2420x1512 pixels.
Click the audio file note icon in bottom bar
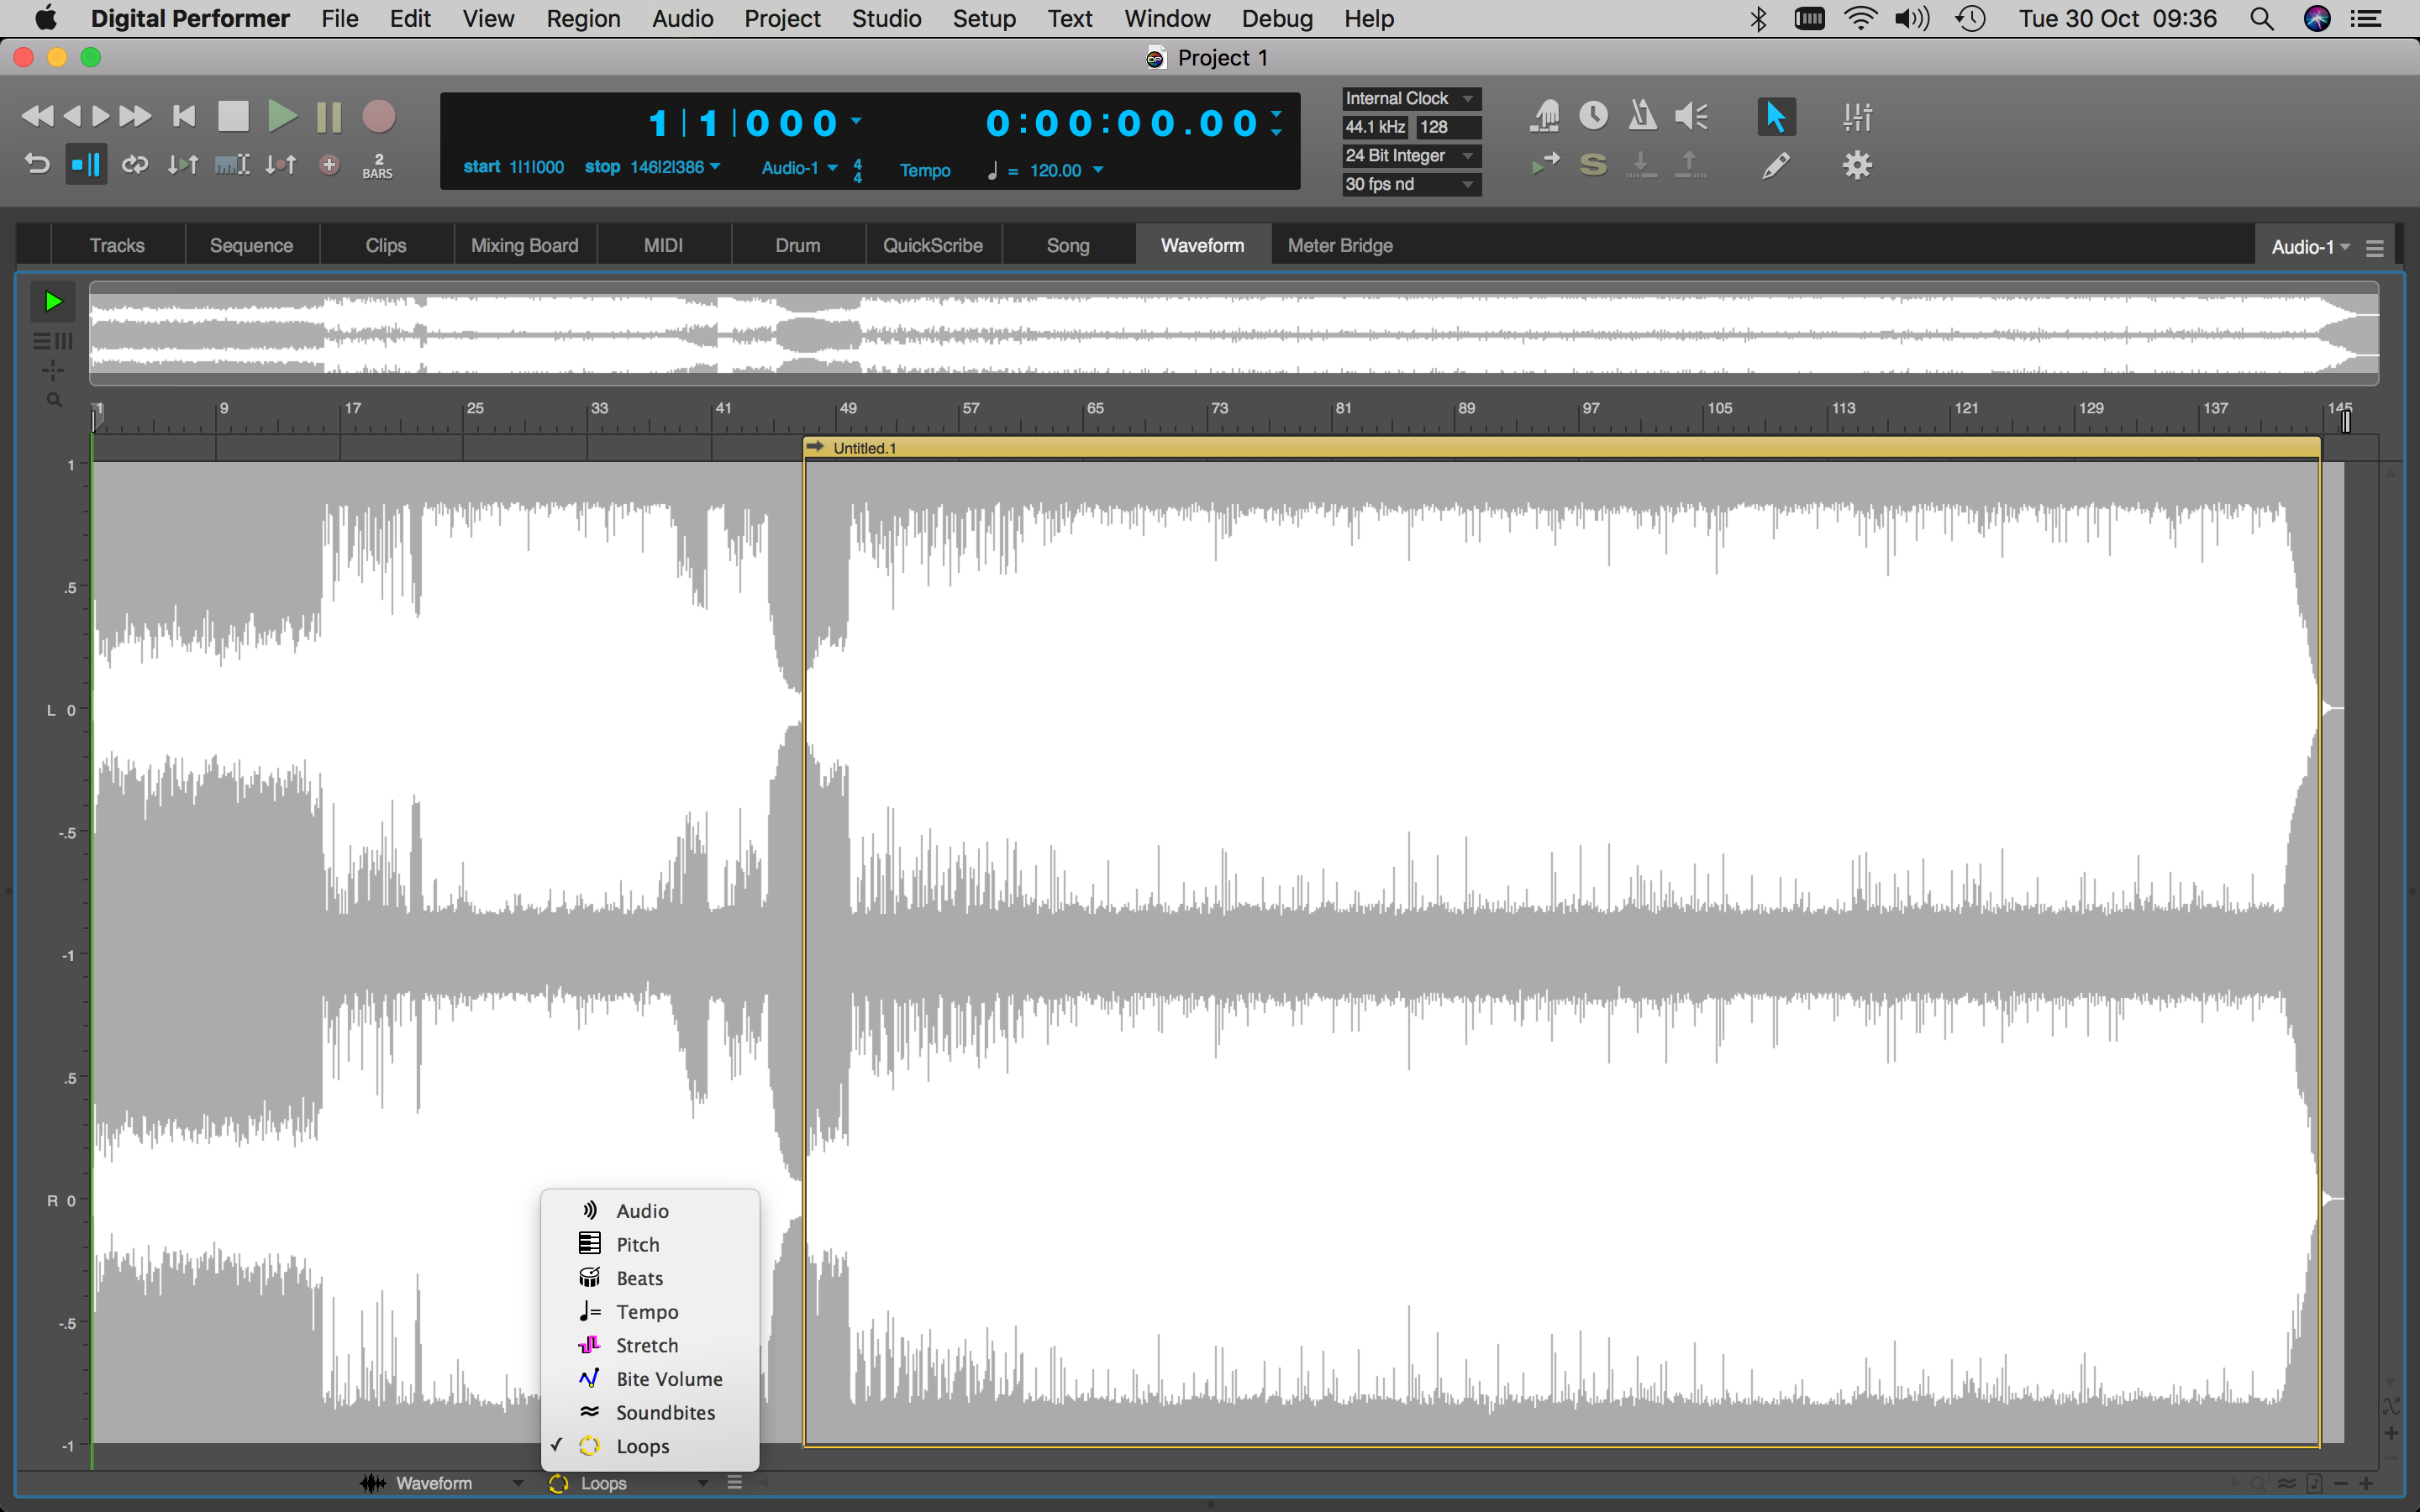pos(2314,1484)
